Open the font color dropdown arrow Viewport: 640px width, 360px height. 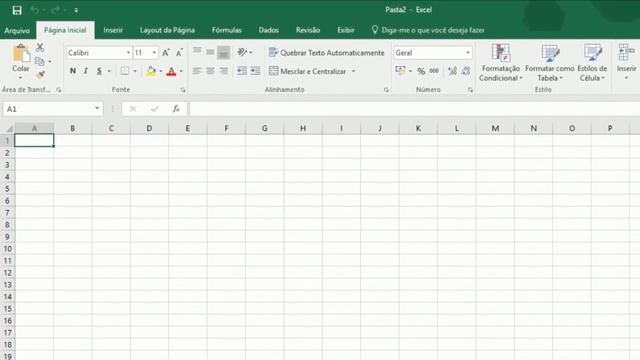pyautogui.click(x=181, y=71)
